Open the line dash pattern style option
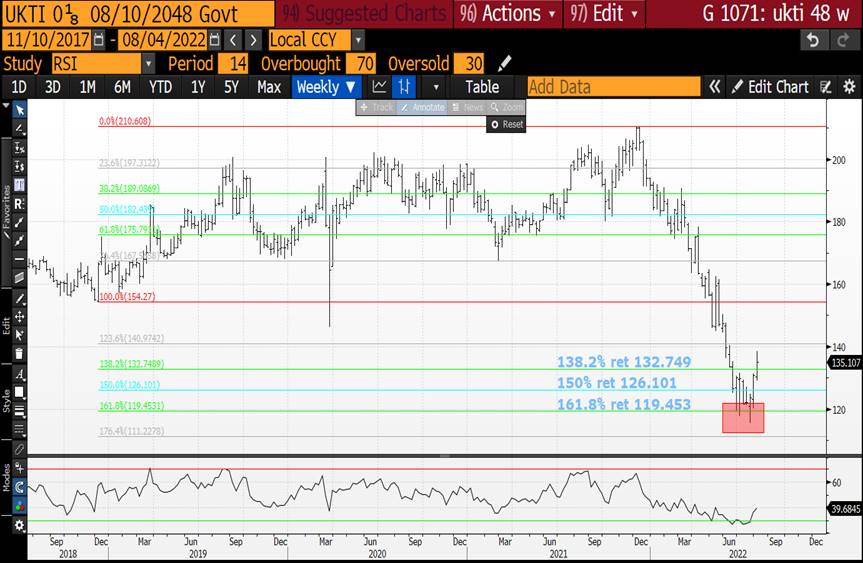Viewport: 863px width, 563px height. click(x=19, y=429)
